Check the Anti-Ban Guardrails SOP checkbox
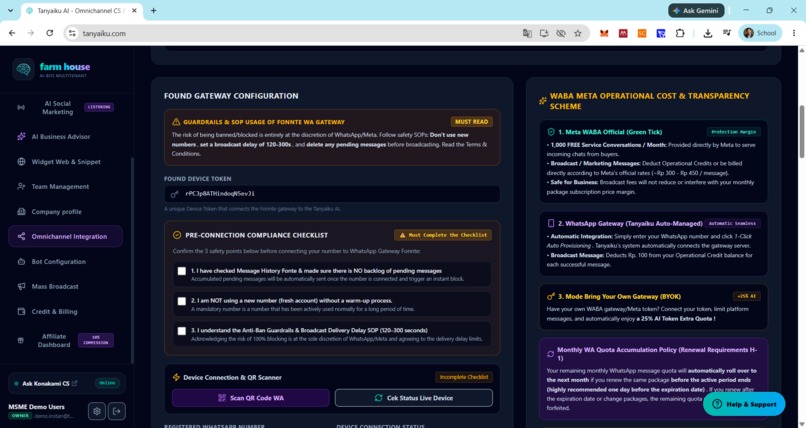 [x=181, y=331]
